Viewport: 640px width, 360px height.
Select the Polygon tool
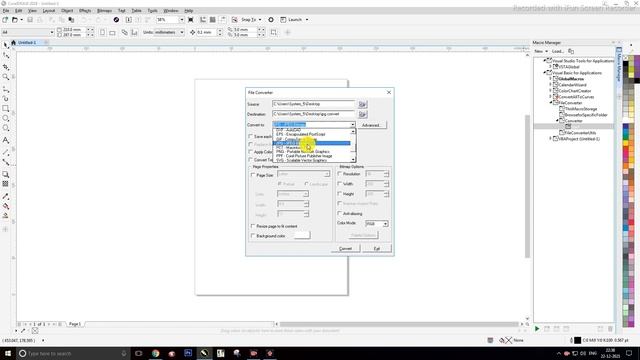pos(6,128)
